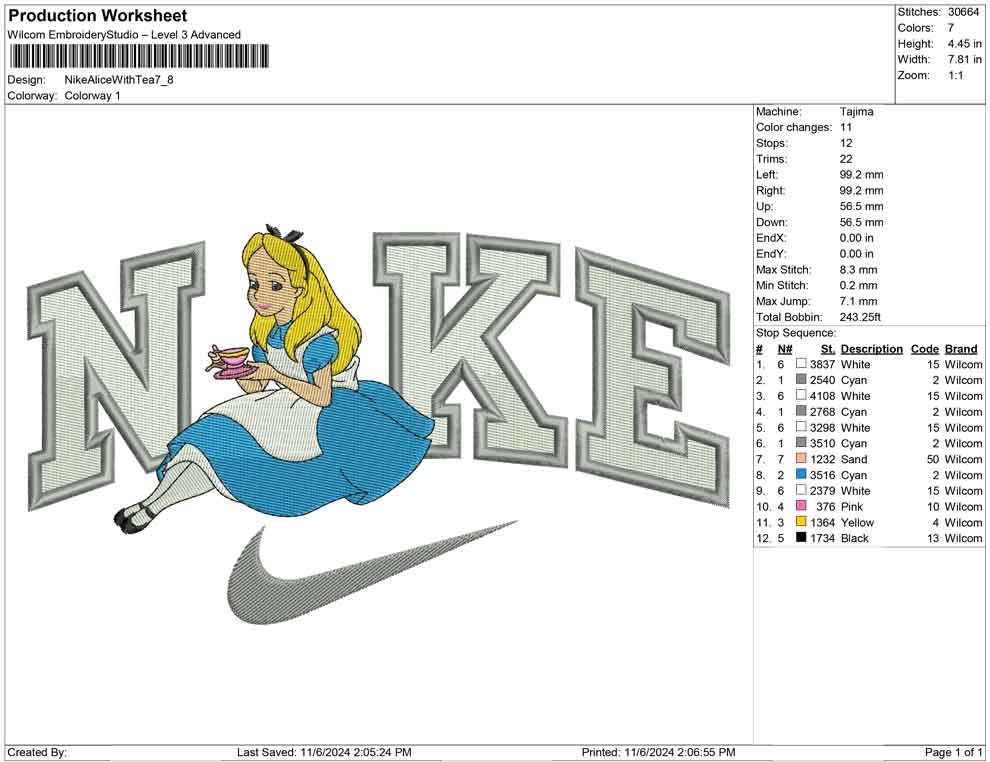Viewport: 990px width, 762px height.
Task: Click 'Last Saved: 11/6/2024 2:05:24 PM'
Action: click(324, 752)
